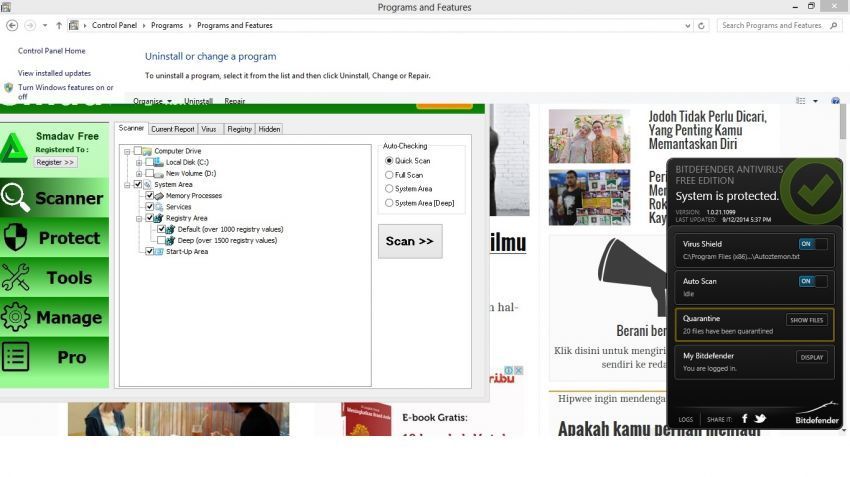Open the Smadav Scanner section
This screenshot has width=850, height=477.
coord(54,197)
